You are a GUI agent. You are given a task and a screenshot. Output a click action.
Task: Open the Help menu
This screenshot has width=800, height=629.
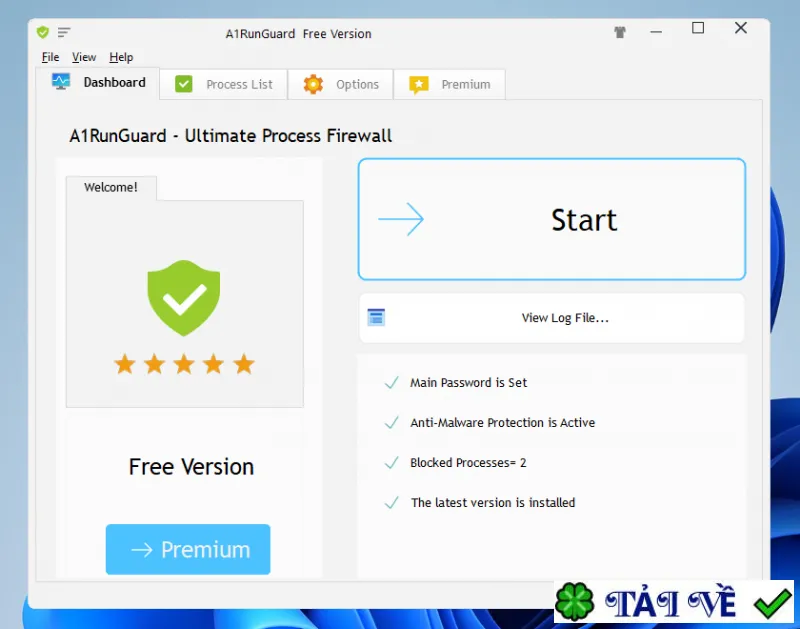click(x=121, y=57)
